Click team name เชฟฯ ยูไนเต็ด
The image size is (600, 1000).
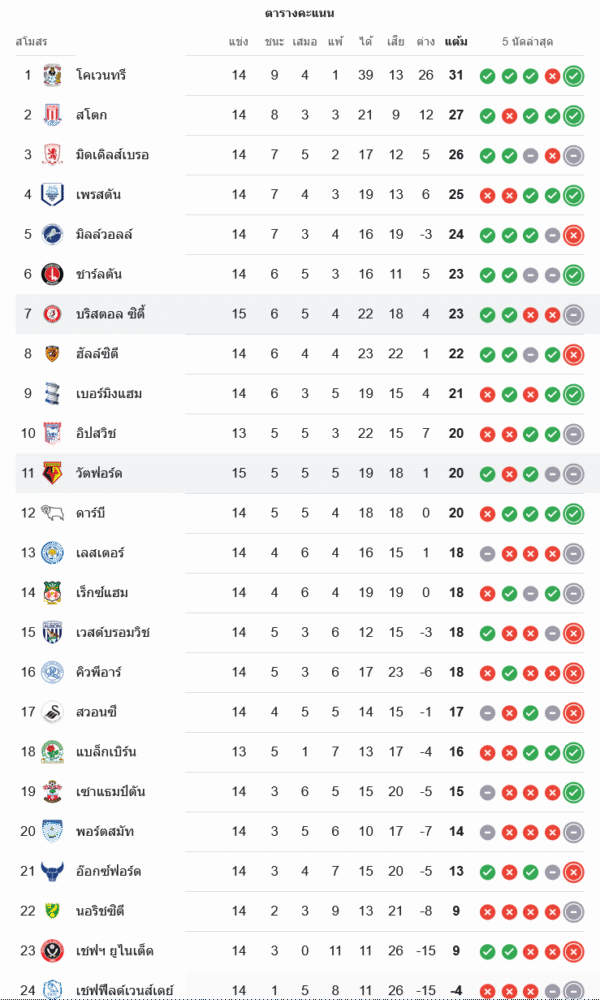click(115, 951)
